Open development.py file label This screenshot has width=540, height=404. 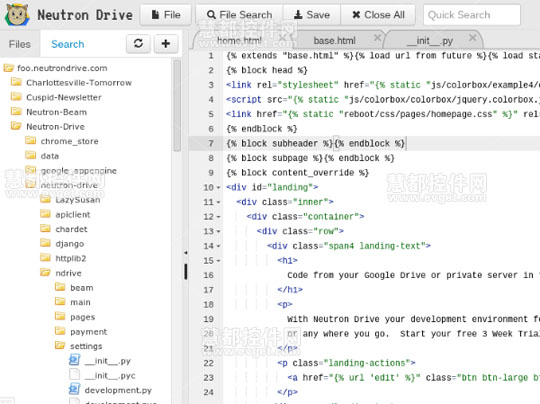coord(118,390)
